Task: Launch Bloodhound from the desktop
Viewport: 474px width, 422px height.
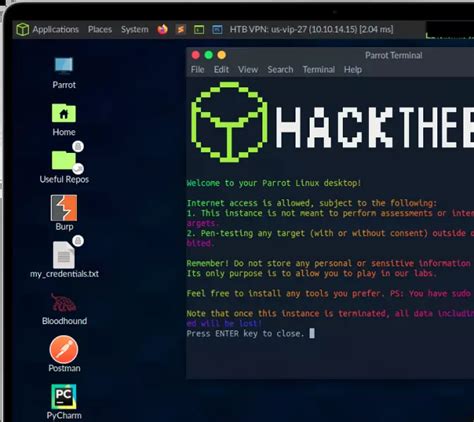Action: click(64, 309)
